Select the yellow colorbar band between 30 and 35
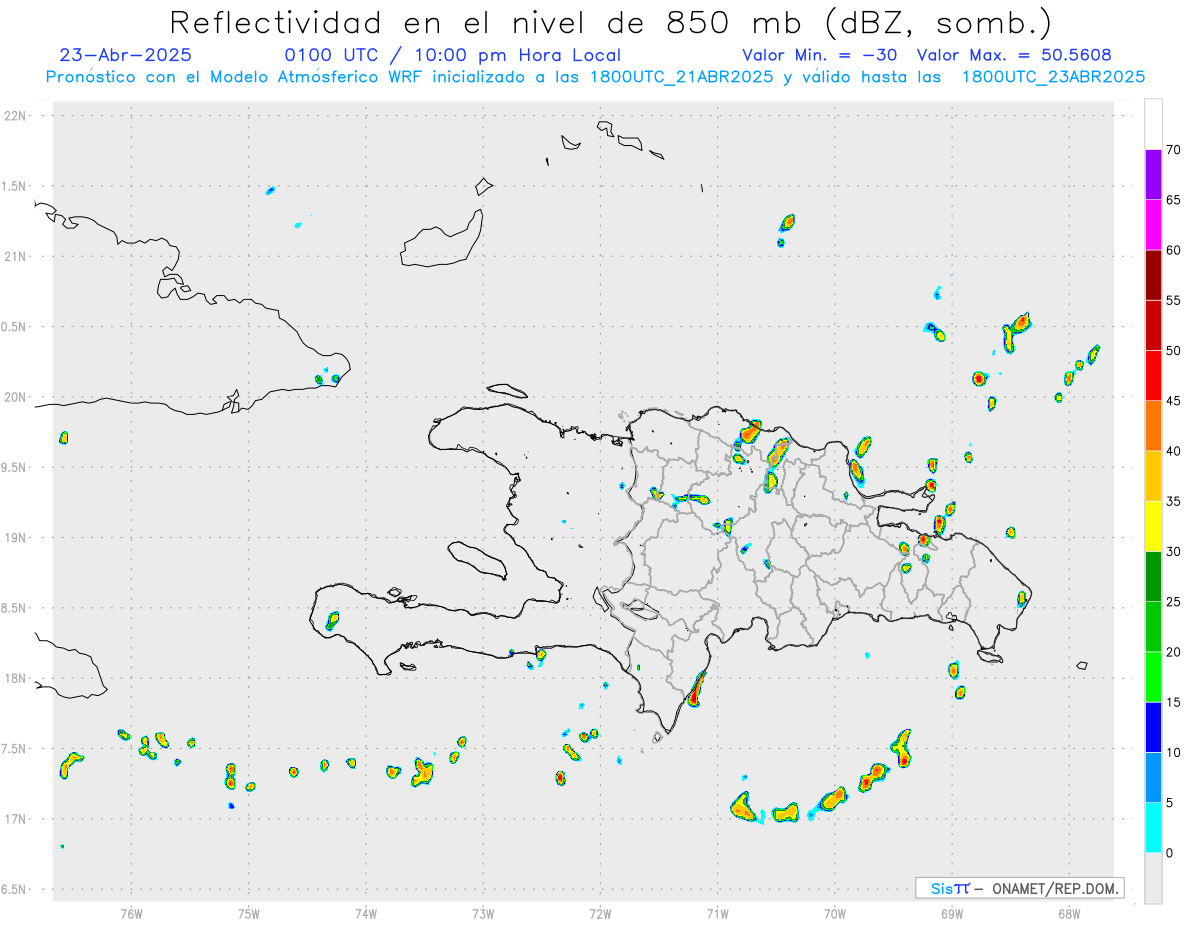This screenshot has height=927, width=1200. coord(1153,526)
